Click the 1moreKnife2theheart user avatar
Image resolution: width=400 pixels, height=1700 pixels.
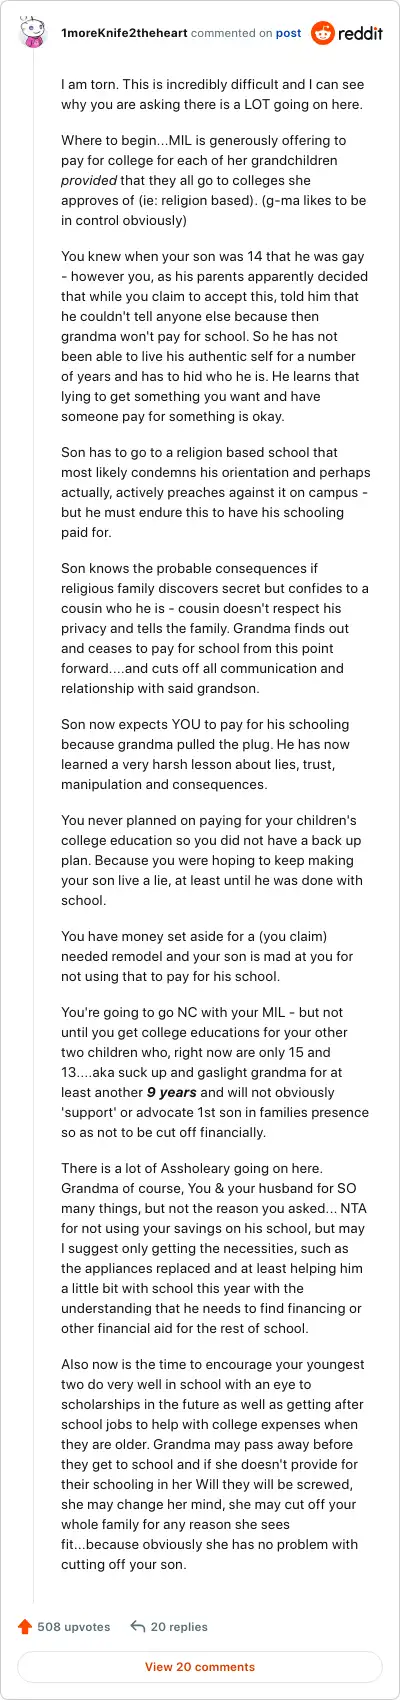tap(34, 33)
